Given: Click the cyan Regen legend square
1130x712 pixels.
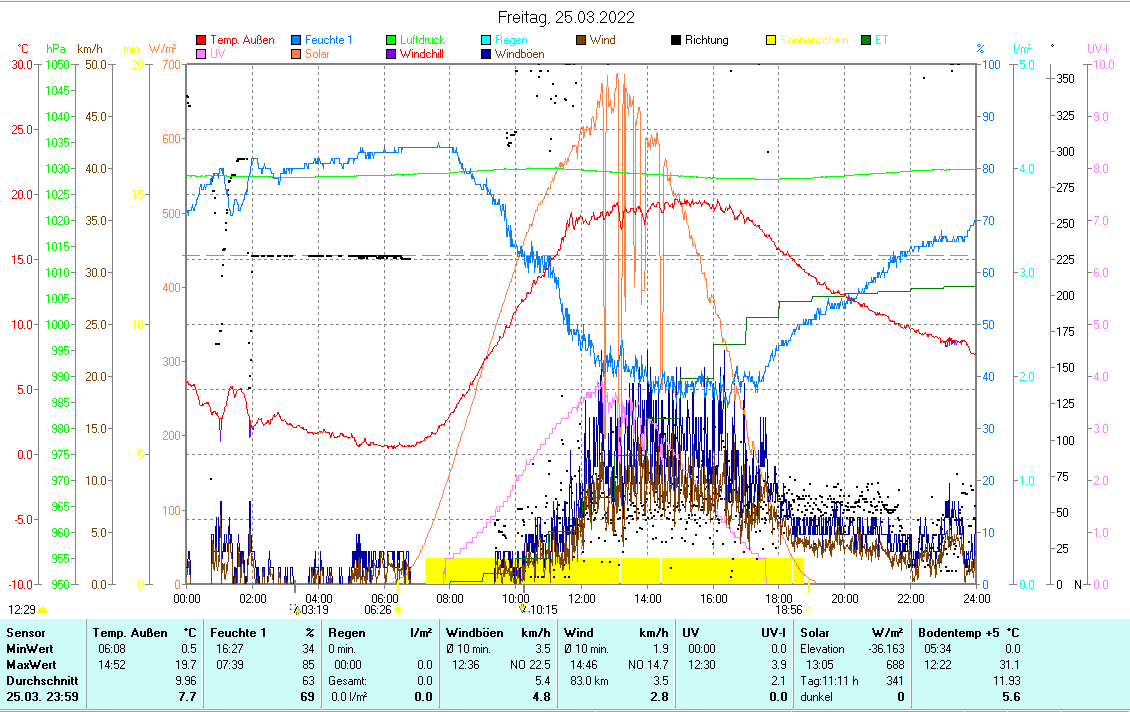Looking at the screenshot, I should click(487, 41).
